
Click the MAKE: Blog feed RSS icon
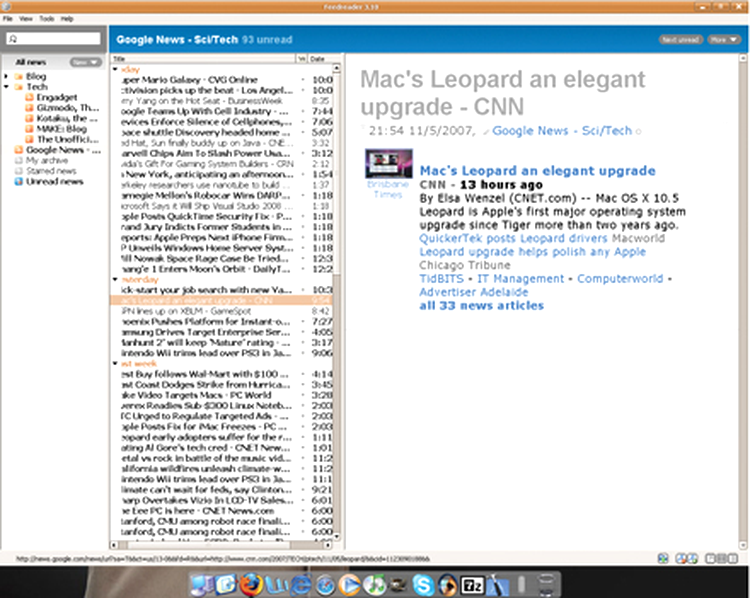click(30, 129)
